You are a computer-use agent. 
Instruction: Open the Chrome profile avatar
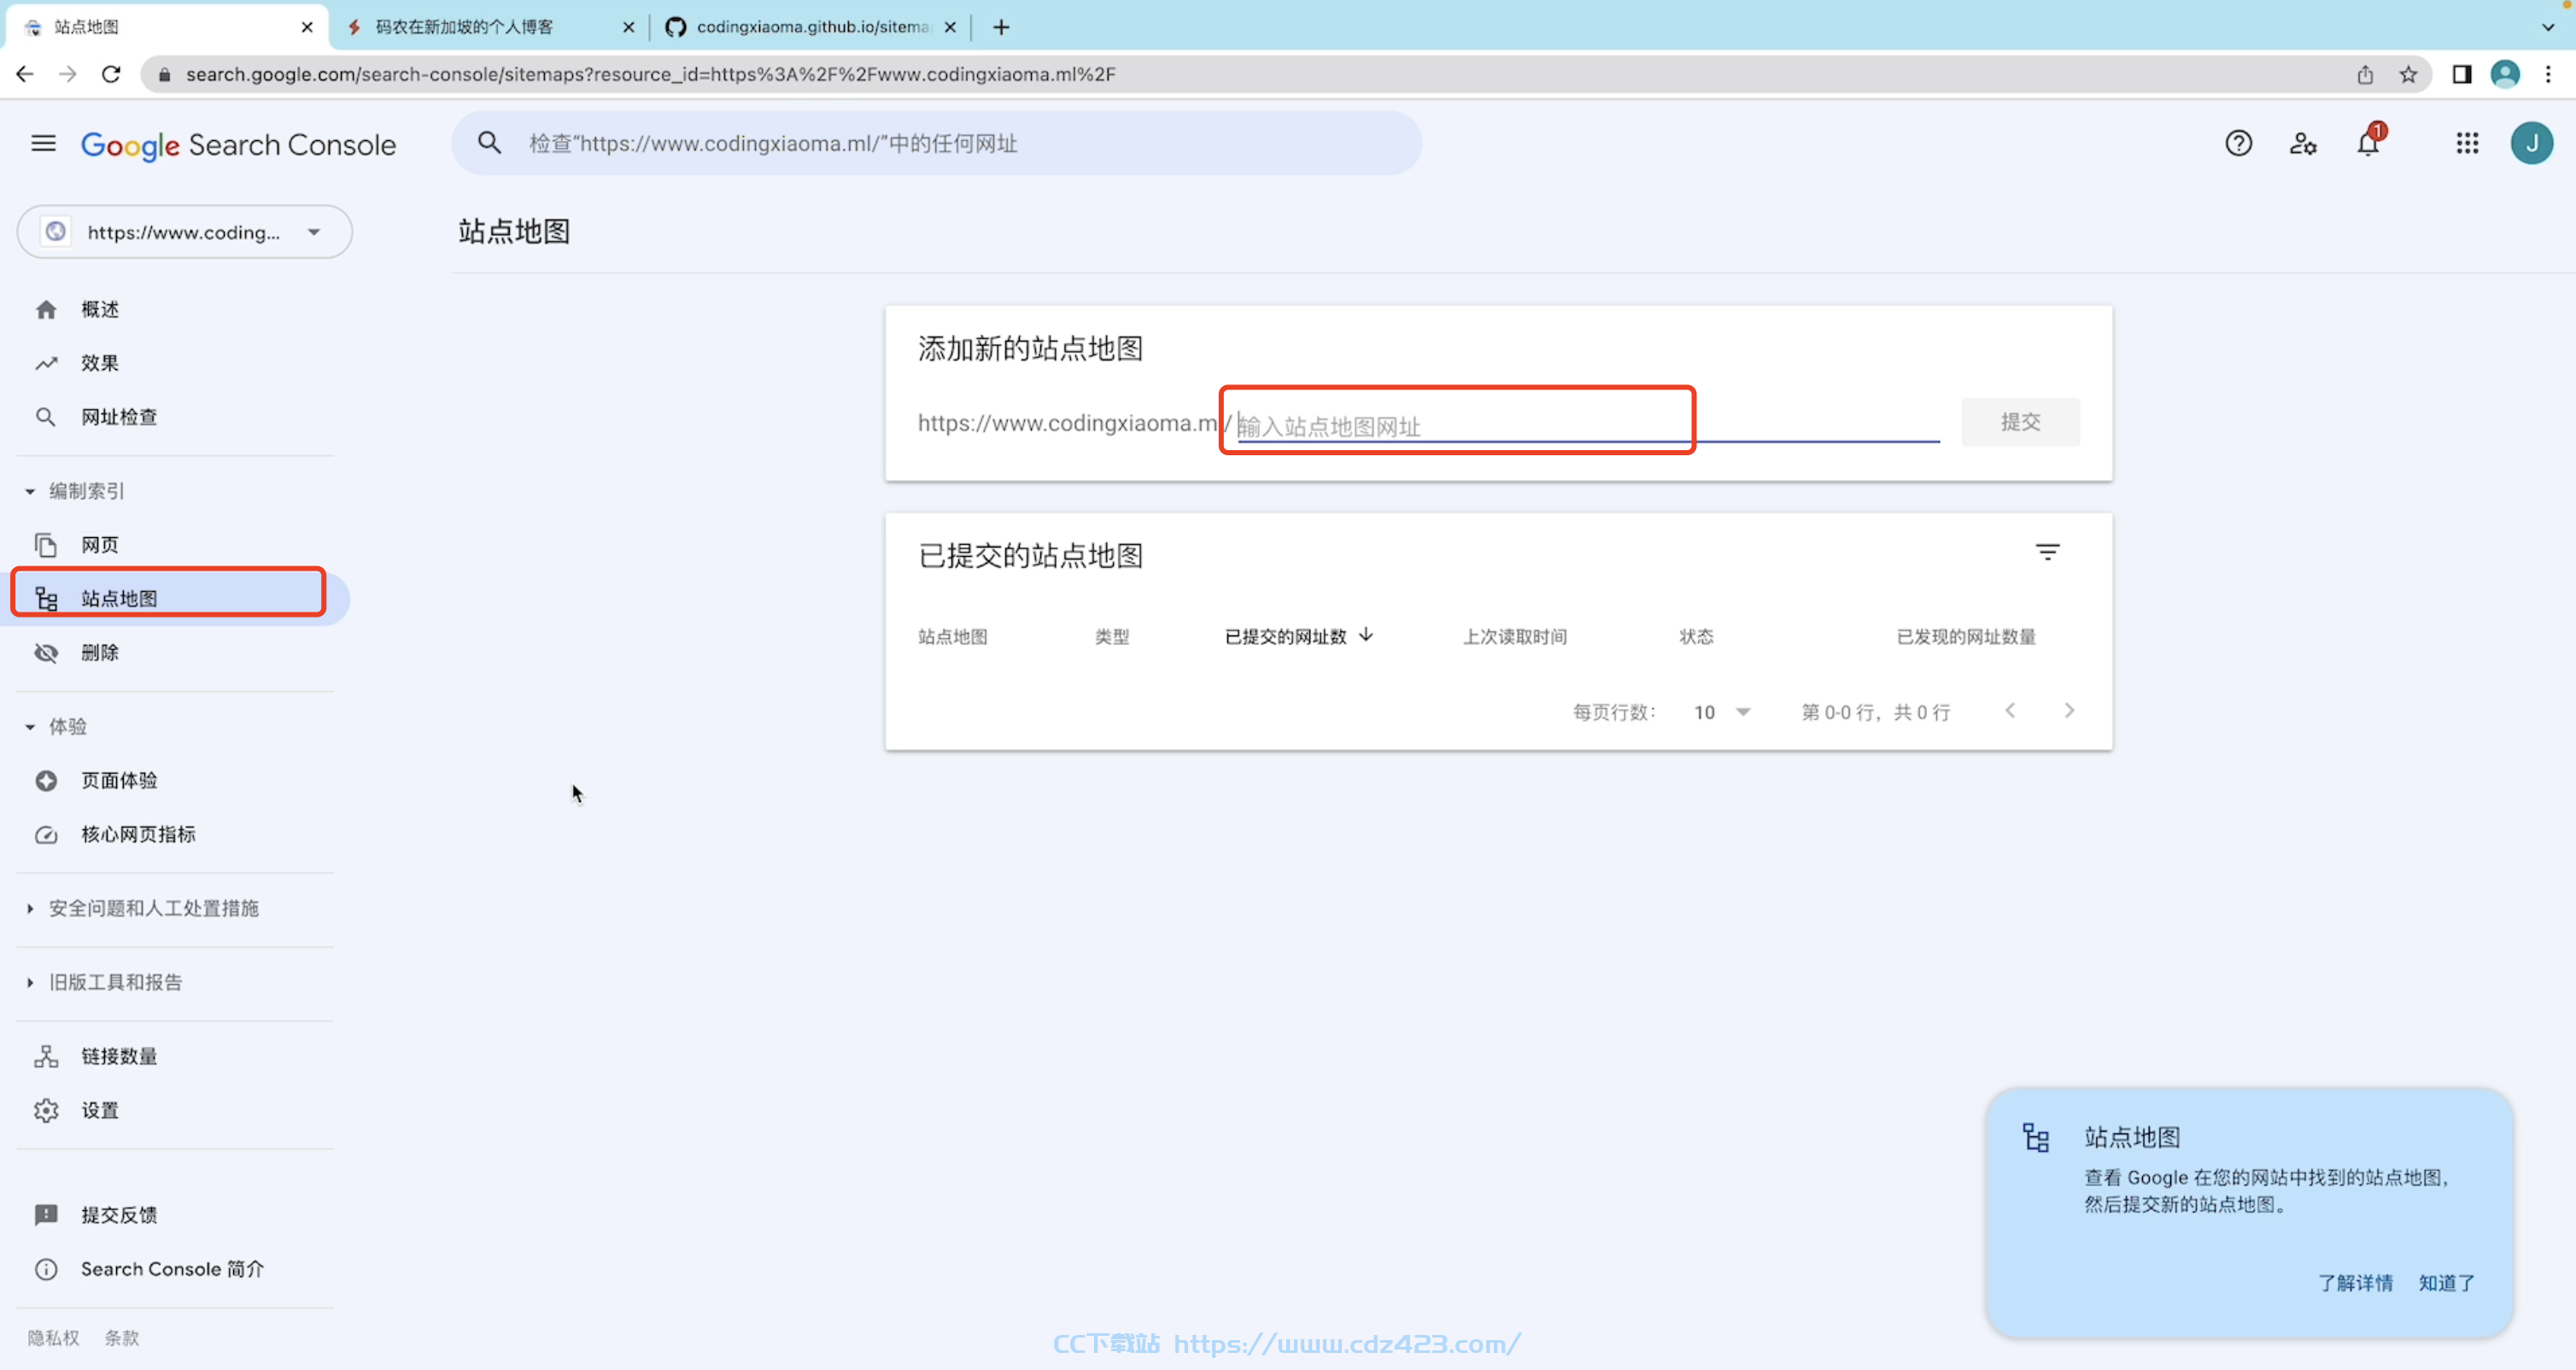coord(2504,74)
